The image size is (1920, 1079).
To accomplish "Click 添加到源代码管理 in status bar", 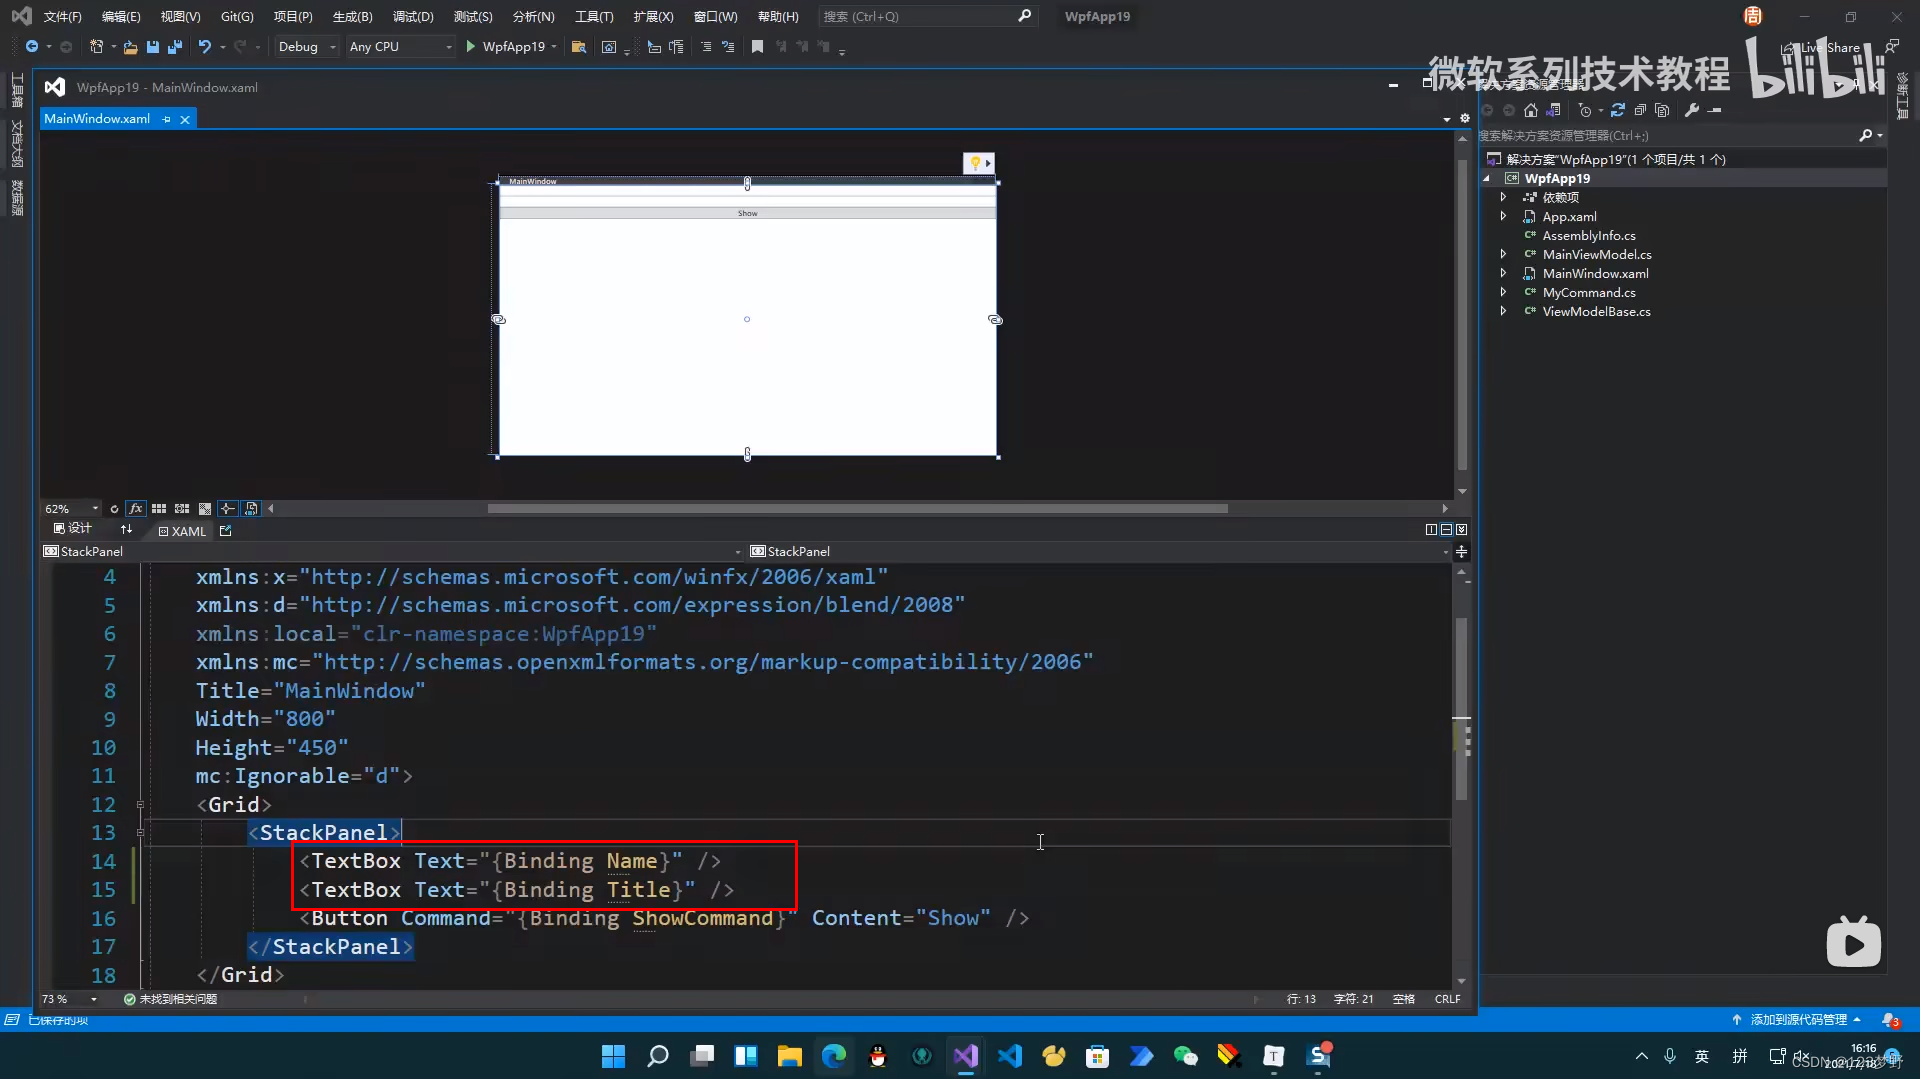I will point(1797,1020).
